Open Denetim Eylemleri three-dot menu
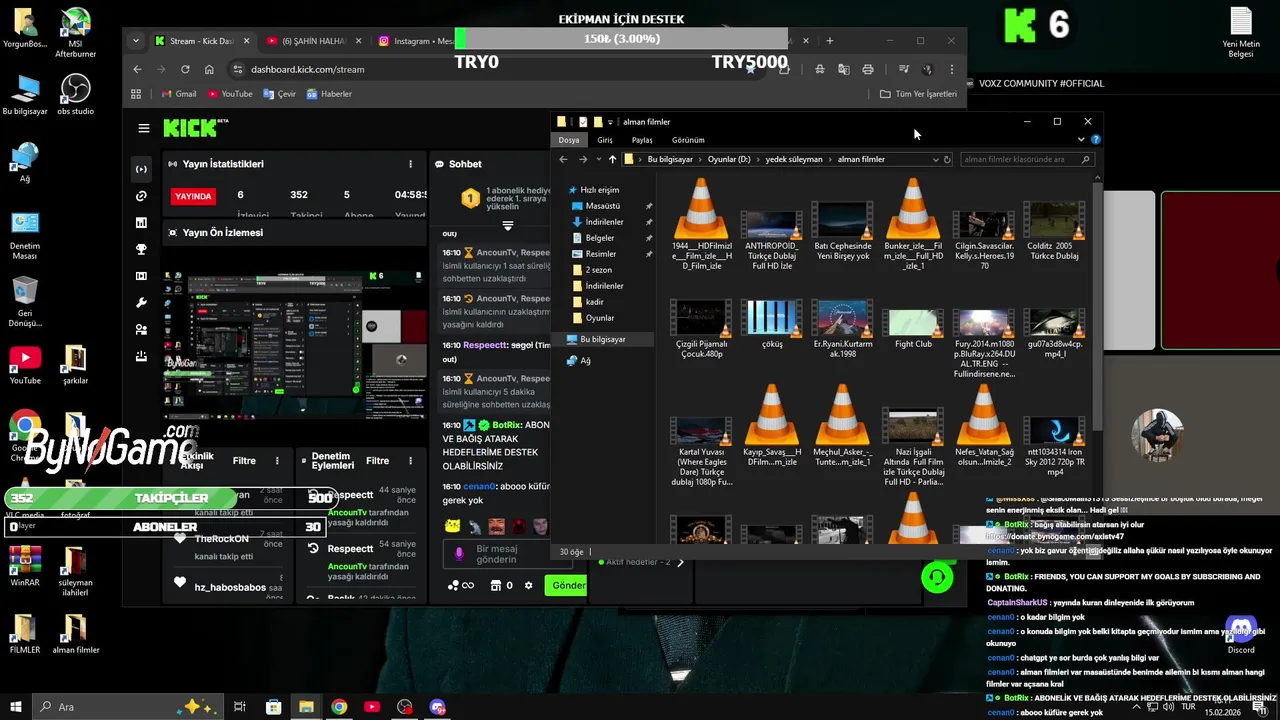This screenshot has width=1280, height=720. 410,461
